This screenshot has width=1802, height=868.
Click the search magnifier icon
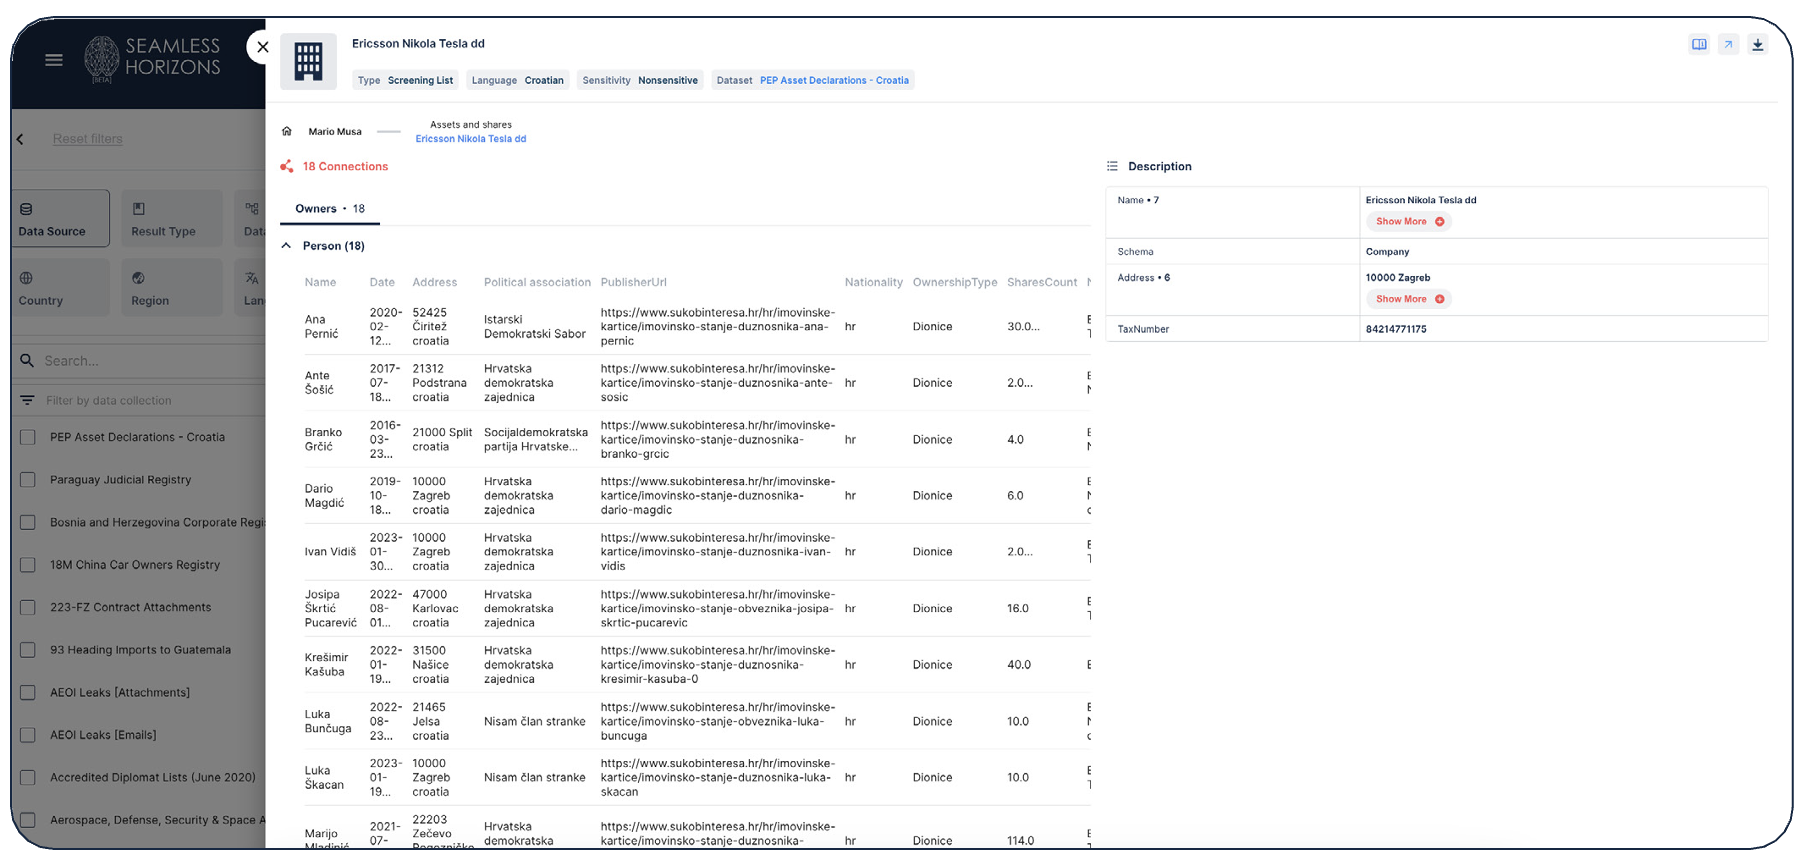click(27, 360)
